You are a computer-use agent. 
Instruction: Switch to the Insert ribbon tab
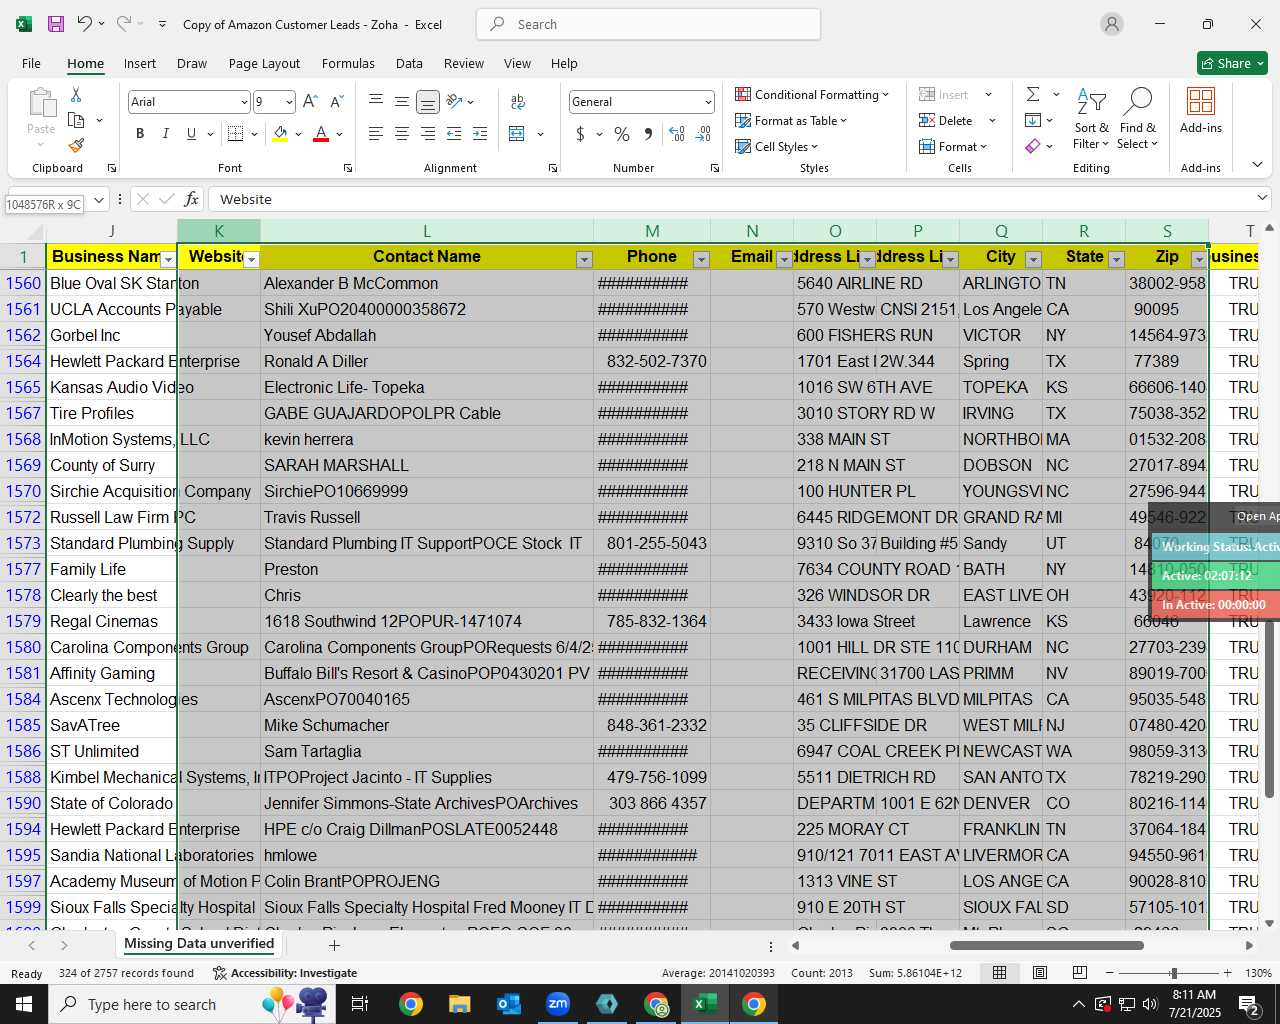140,63
